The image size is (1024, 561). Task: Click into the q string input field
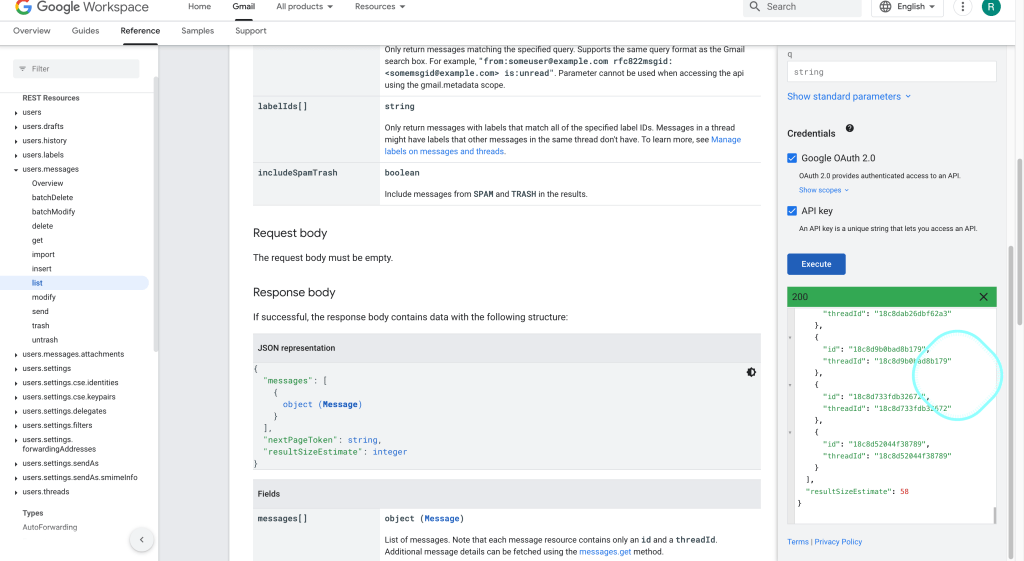tap(891, 72)
